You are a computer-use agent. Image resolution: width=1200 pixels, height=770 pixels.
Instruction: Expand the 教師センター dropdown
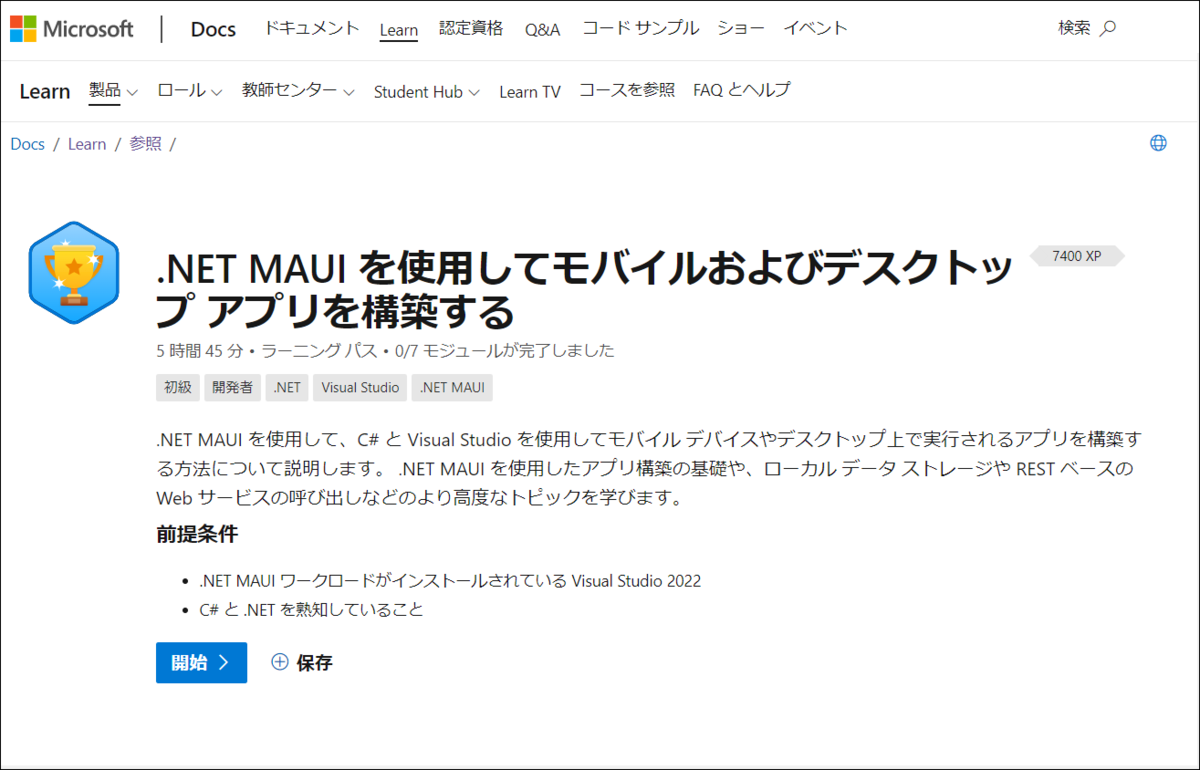tap(298, 91)
